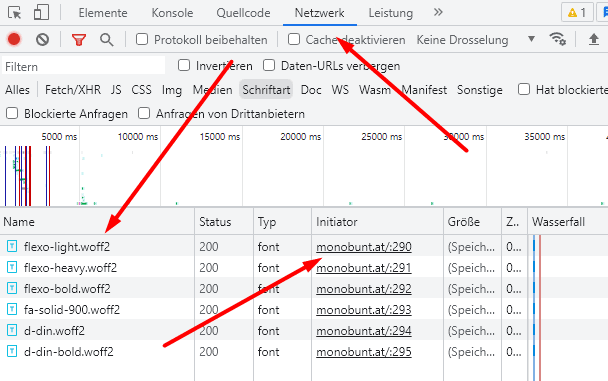Check Daten-URLs verbergen
This screenshot has height=381, width=608.
click(269, 65)
